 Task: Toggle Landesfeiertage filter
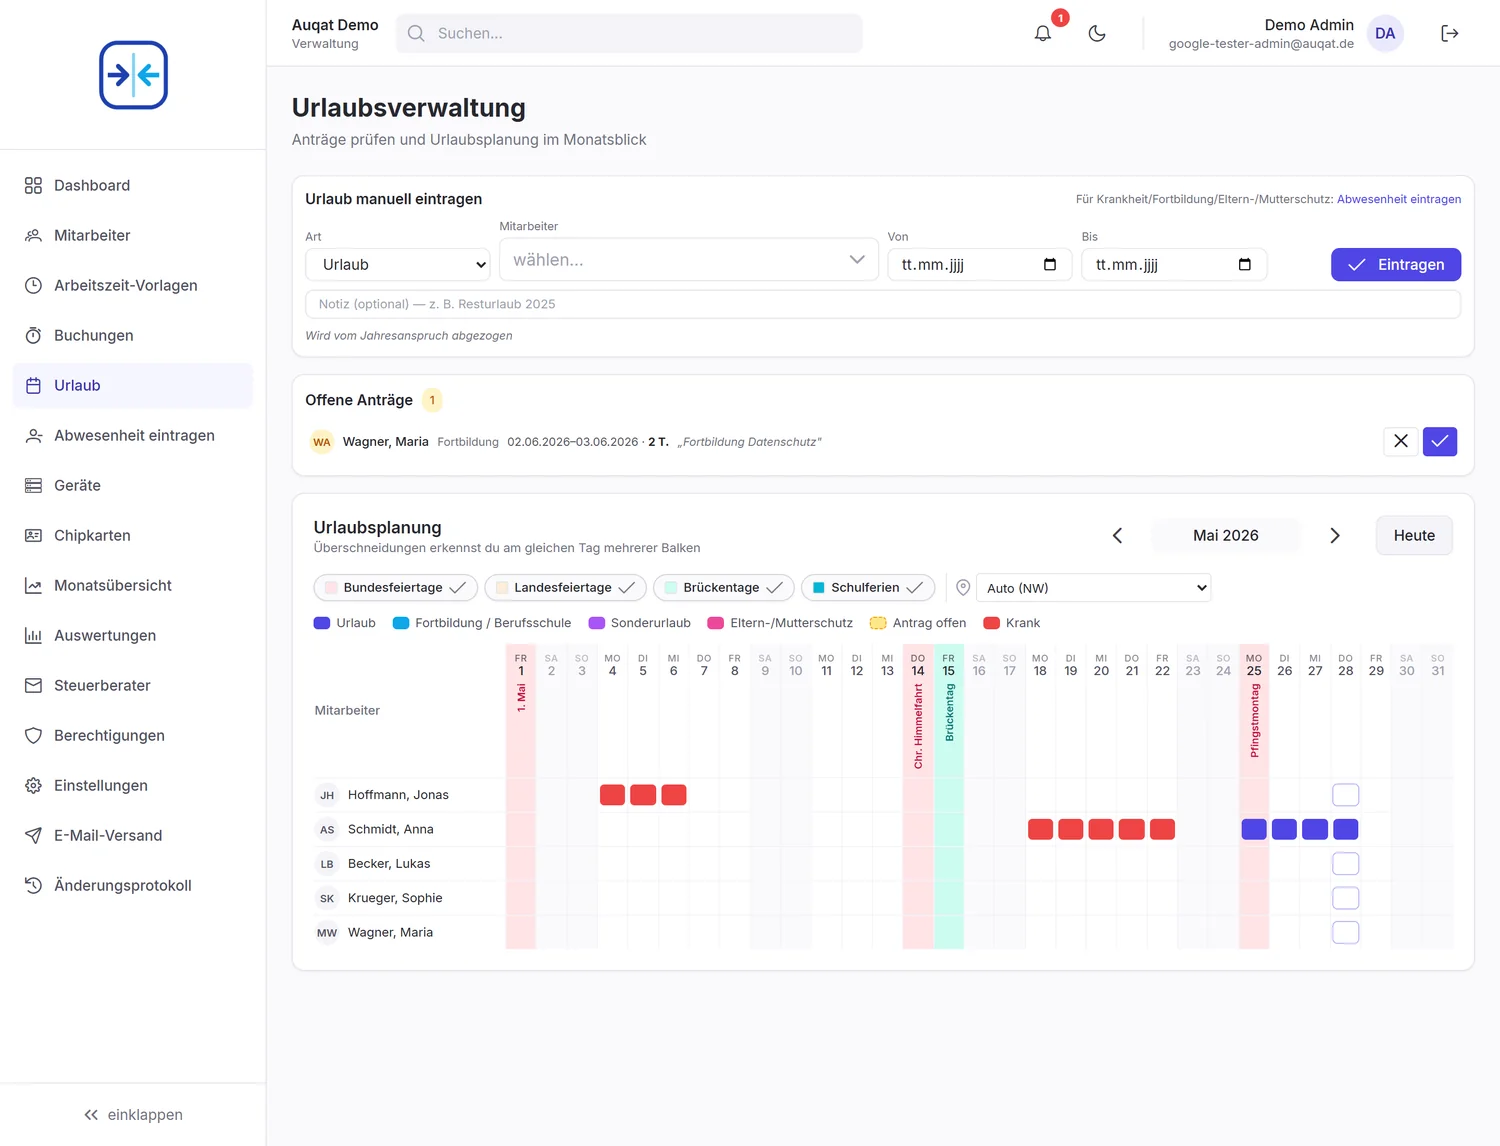pyautogui.click(x=566, y=588)
